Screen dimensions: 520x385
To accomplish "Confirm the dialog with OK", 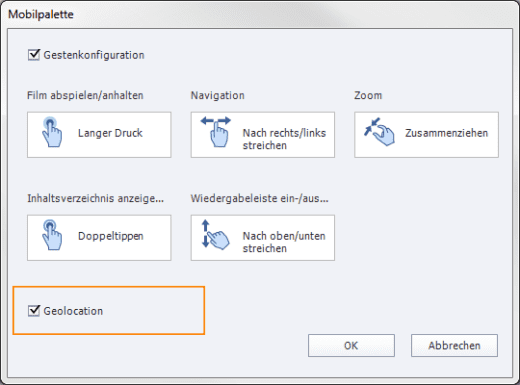I will point(351,346).
